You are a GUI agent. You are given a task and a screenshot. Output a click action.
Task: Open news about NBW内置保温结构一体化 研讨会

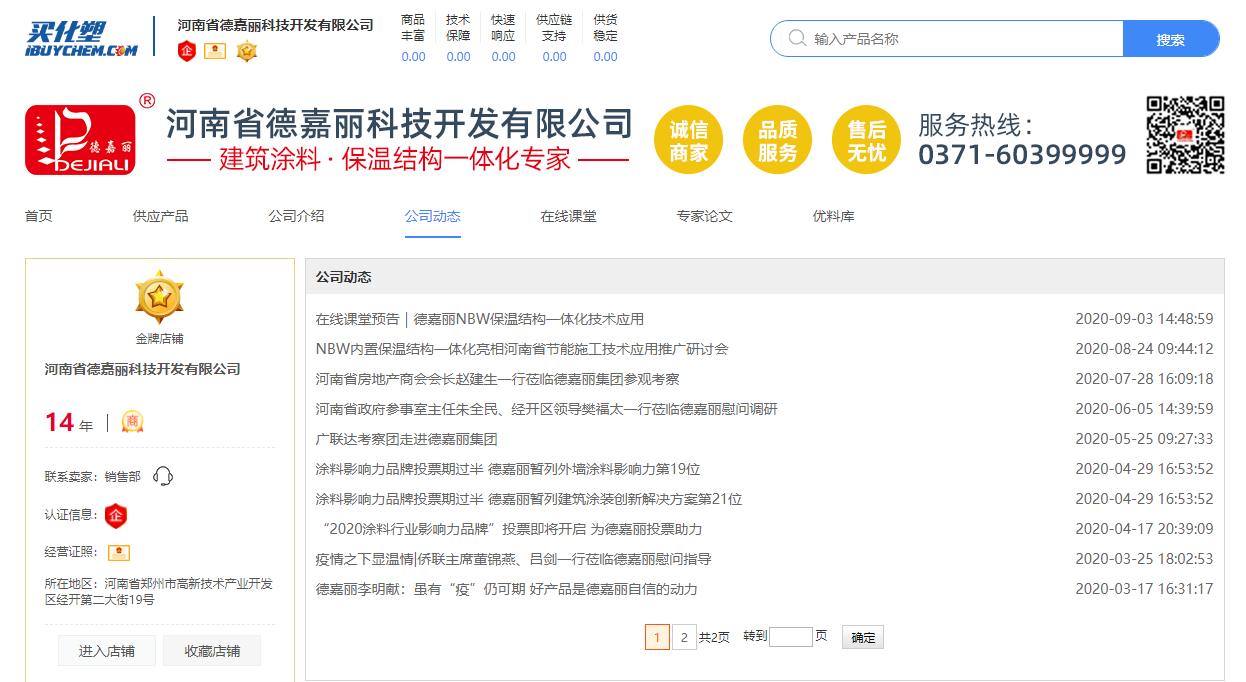tap(522, 349)
